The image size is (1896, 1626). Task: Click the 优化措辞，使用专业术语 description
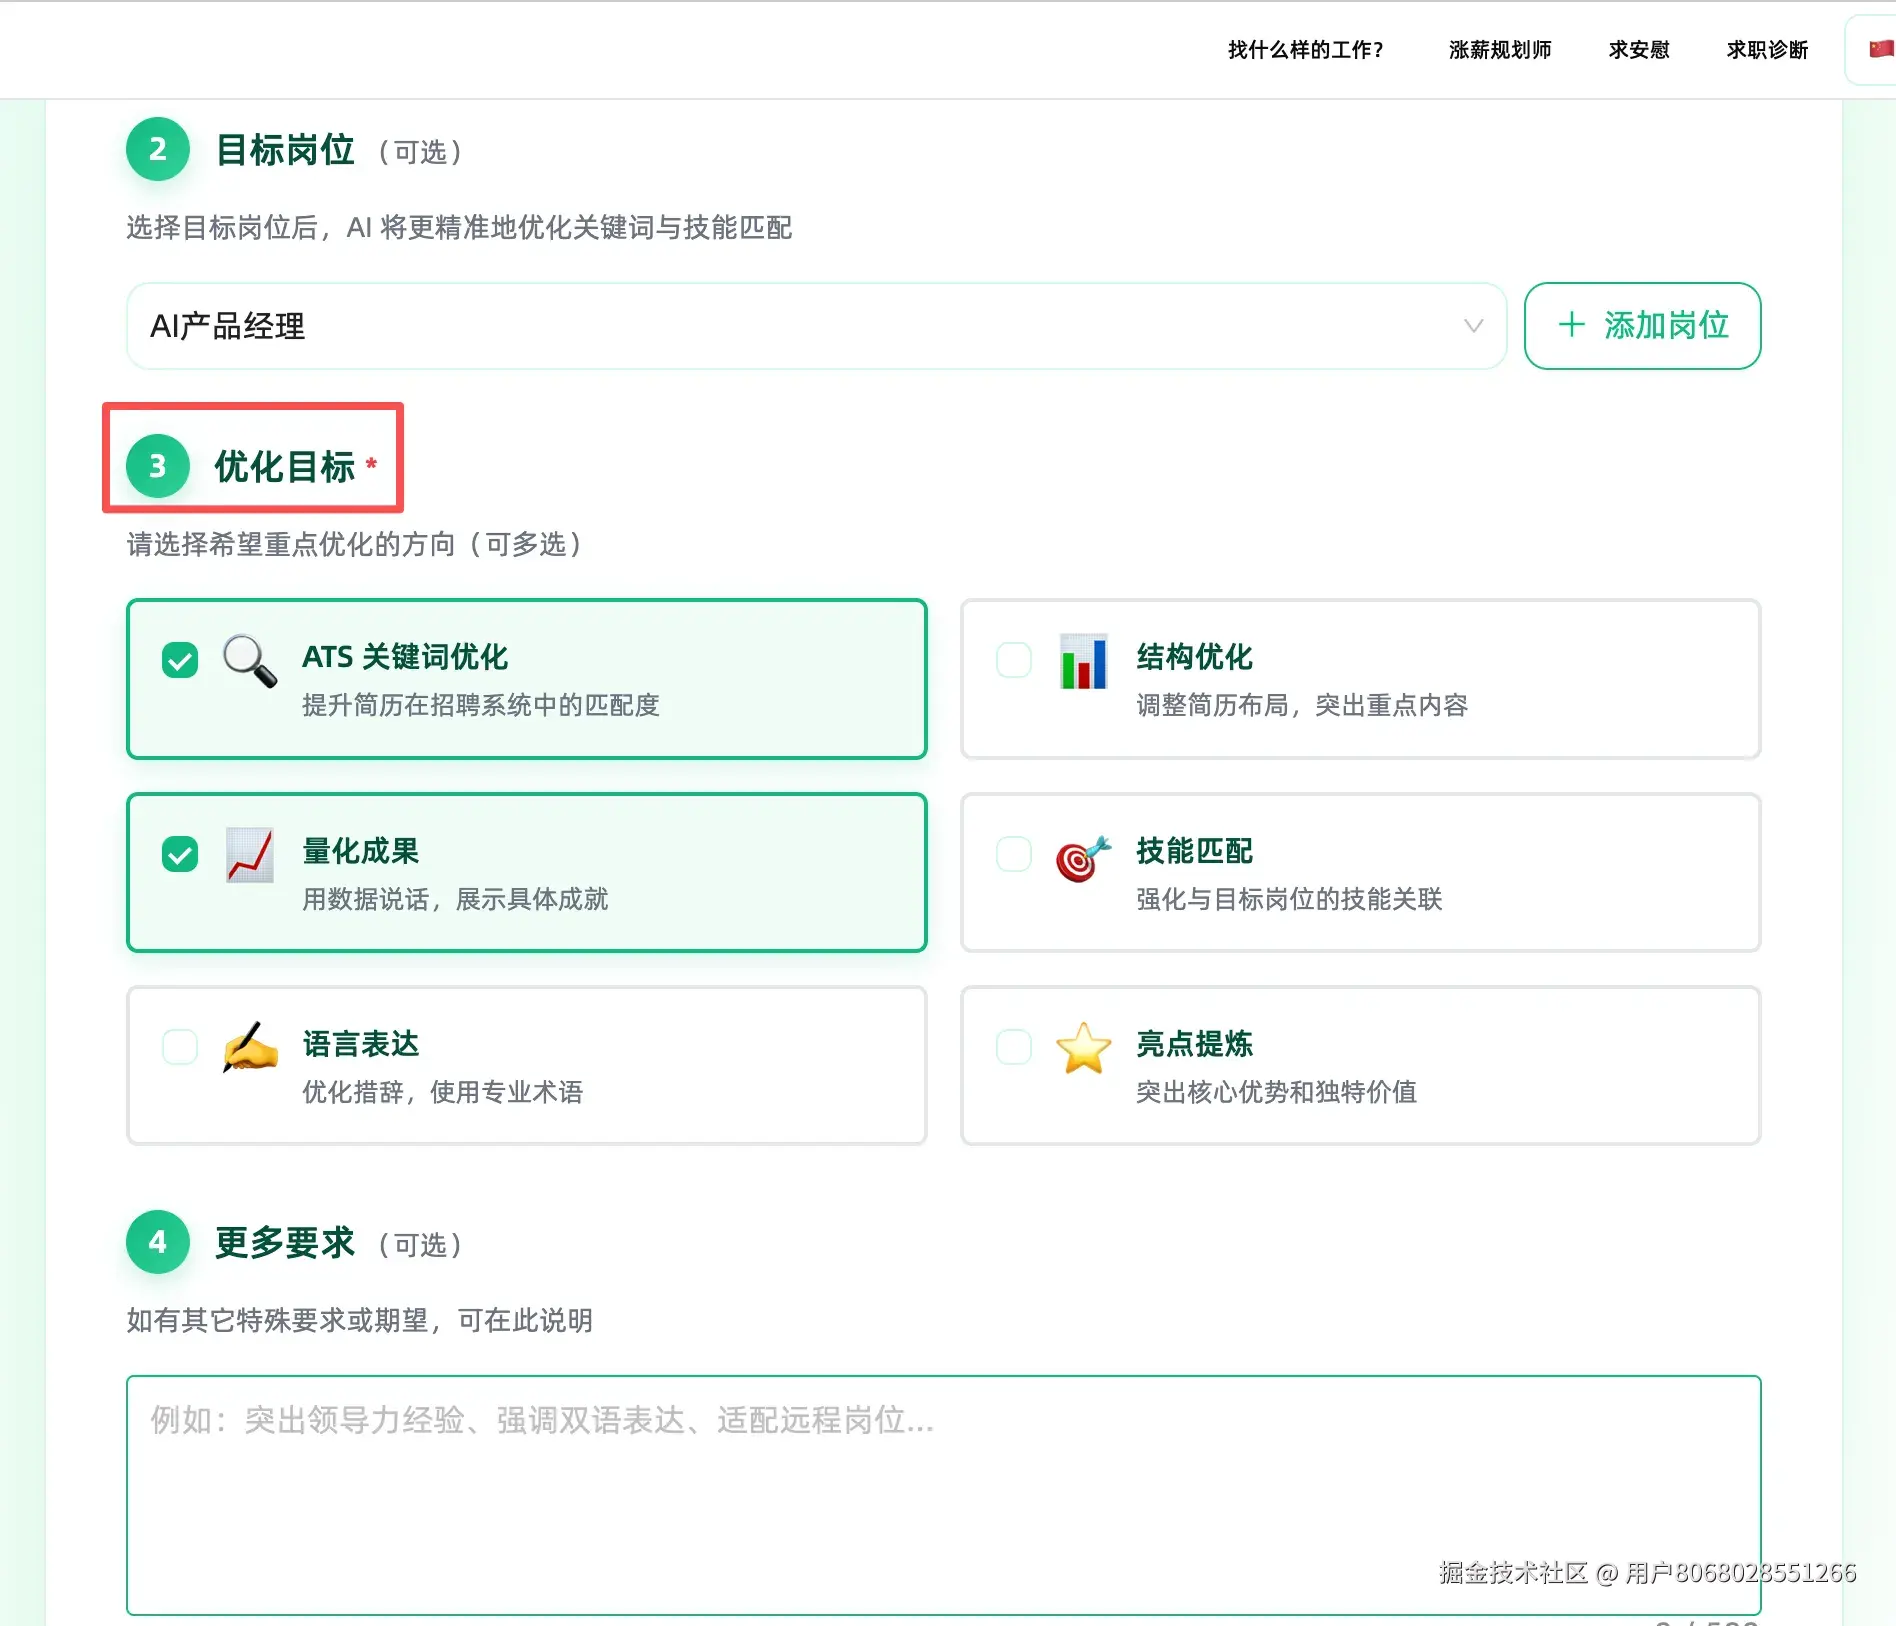coord(442,1092)
